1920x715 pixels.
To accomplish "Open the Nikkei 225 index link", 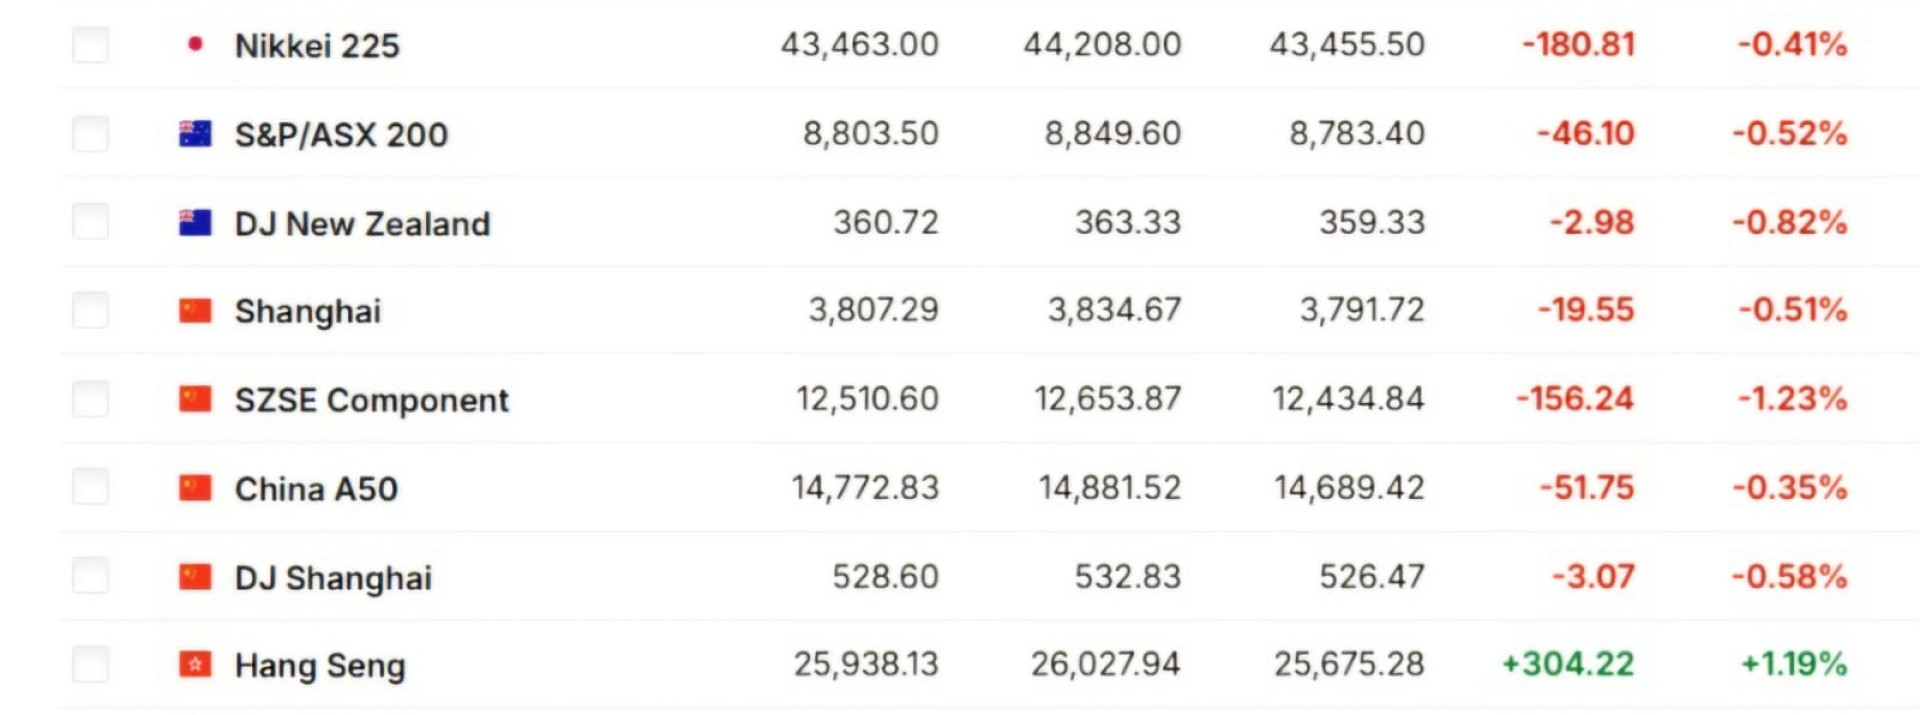I will coord(317,45).
